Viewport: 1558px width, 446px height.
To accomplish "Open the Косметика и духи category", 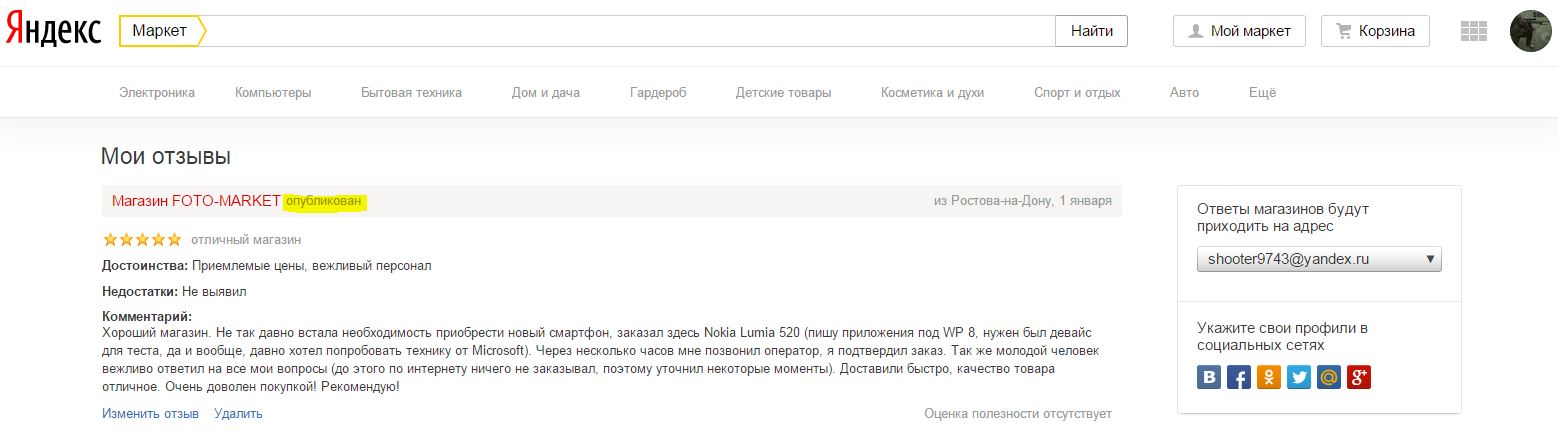I will point(932,93).
